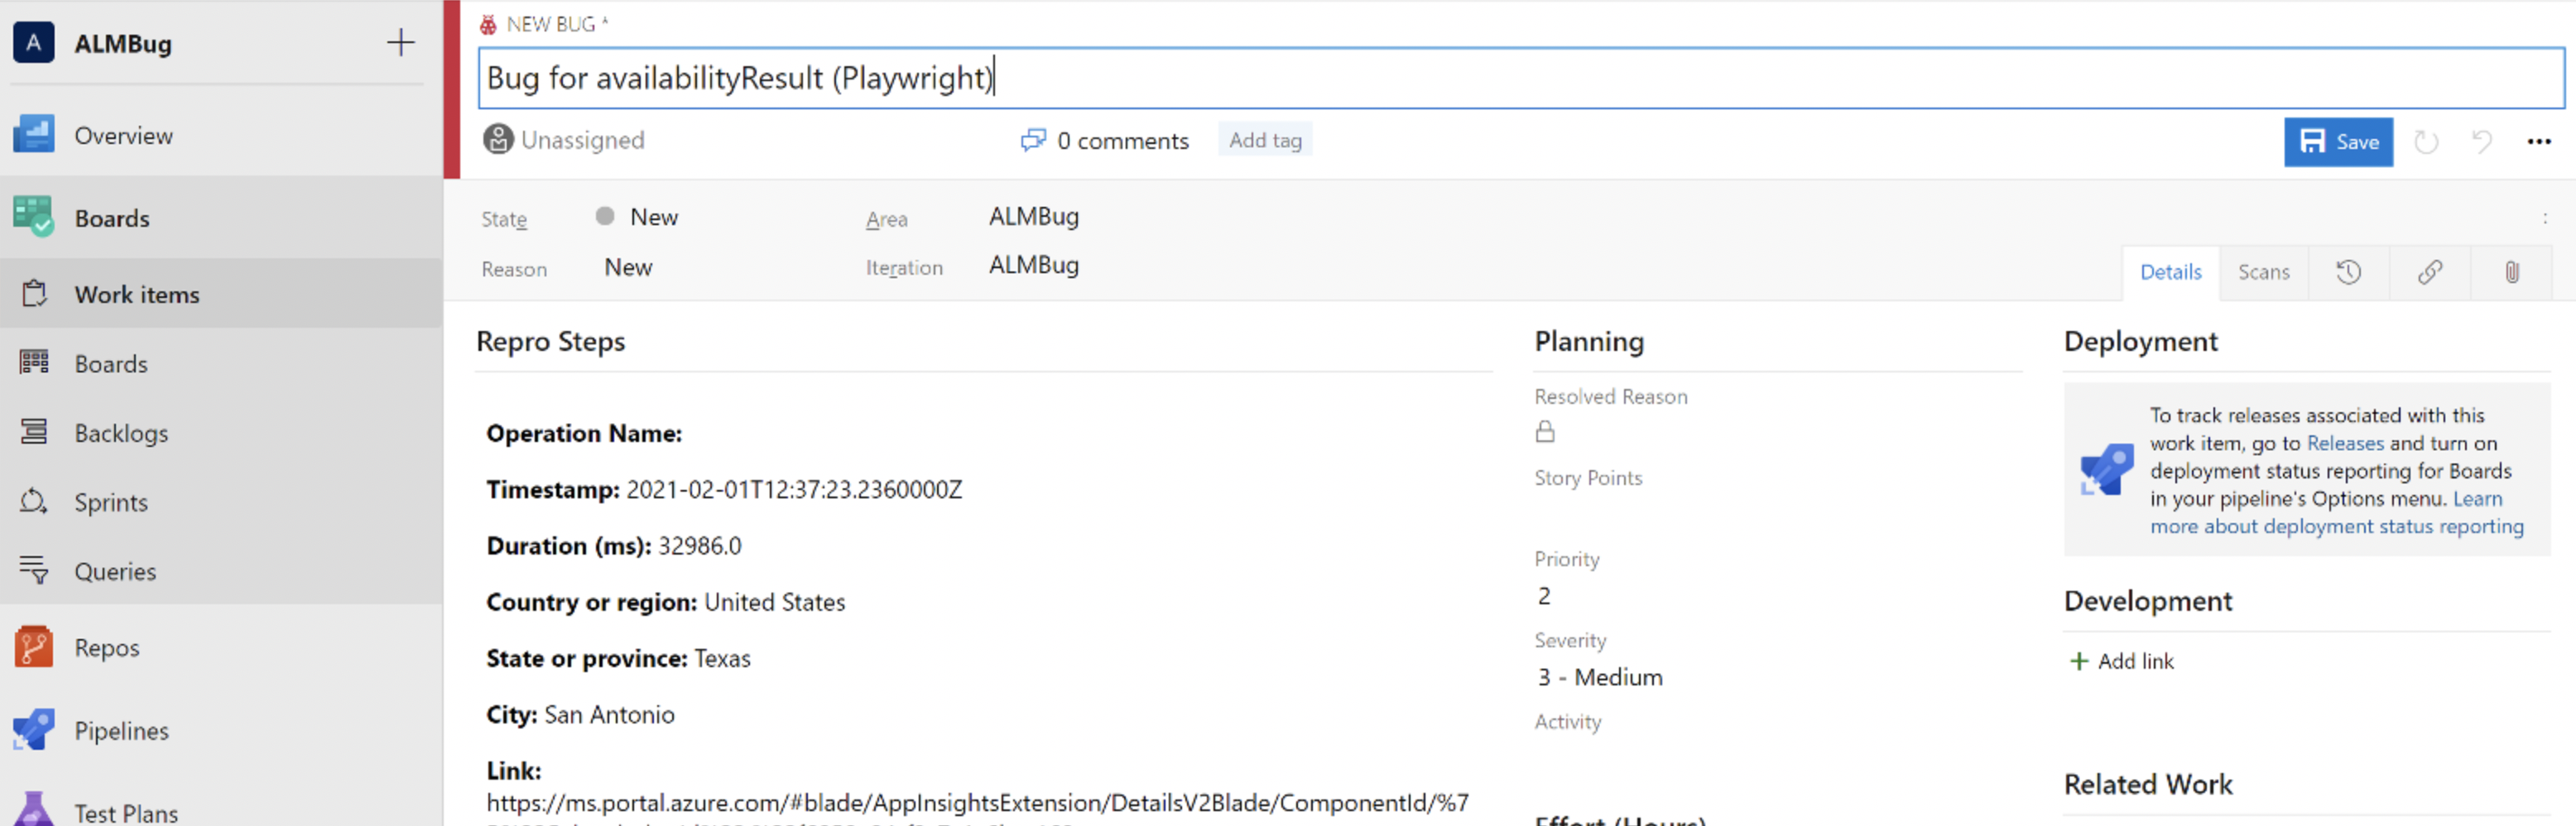Click the green plus icon beside Add link
The width and height of the screenshot is (2576, 826).
point(2078,661)
